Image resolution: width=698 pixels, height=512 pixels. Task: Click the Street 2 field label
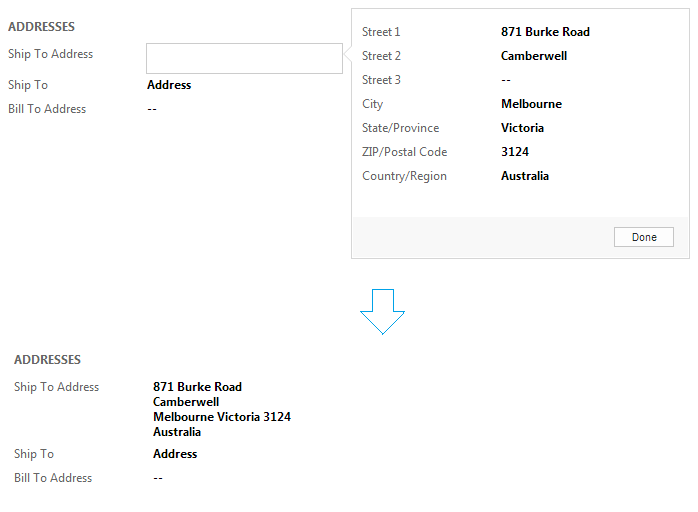[x=381, y=56]
